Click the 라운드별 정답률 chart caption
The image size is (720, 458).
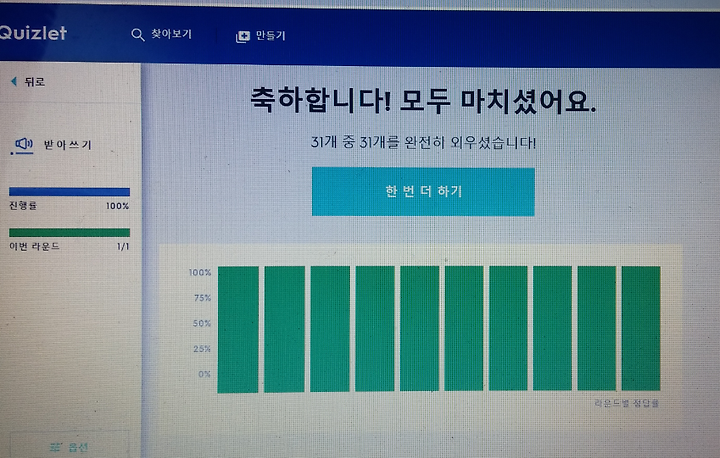[x=627, y=403]
